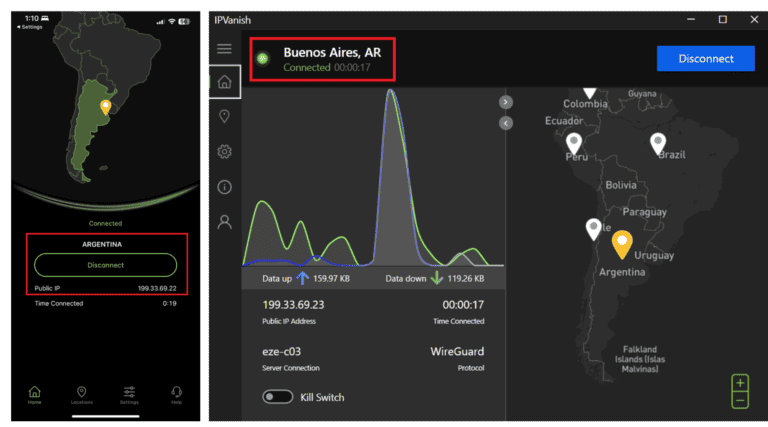This screenshot has width=768, height=427.
Task: Tap the Settings tab in mobile app
Action: (129, 395)
